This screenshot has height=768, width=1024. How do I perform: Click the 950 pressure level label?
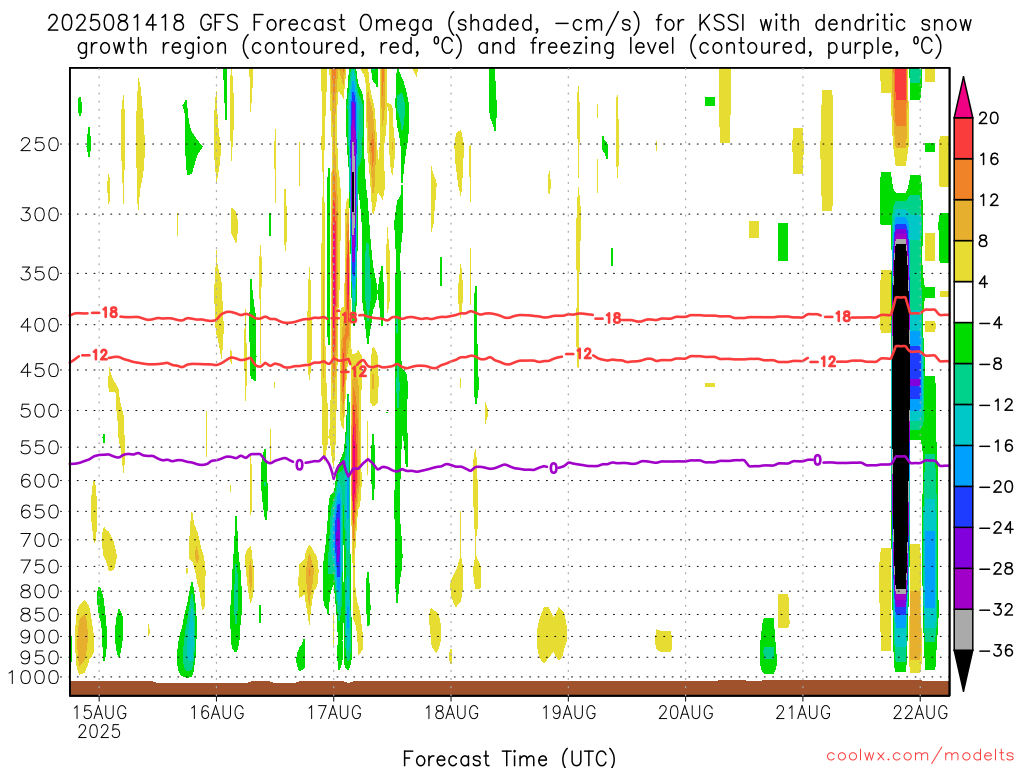click(40, 658)
